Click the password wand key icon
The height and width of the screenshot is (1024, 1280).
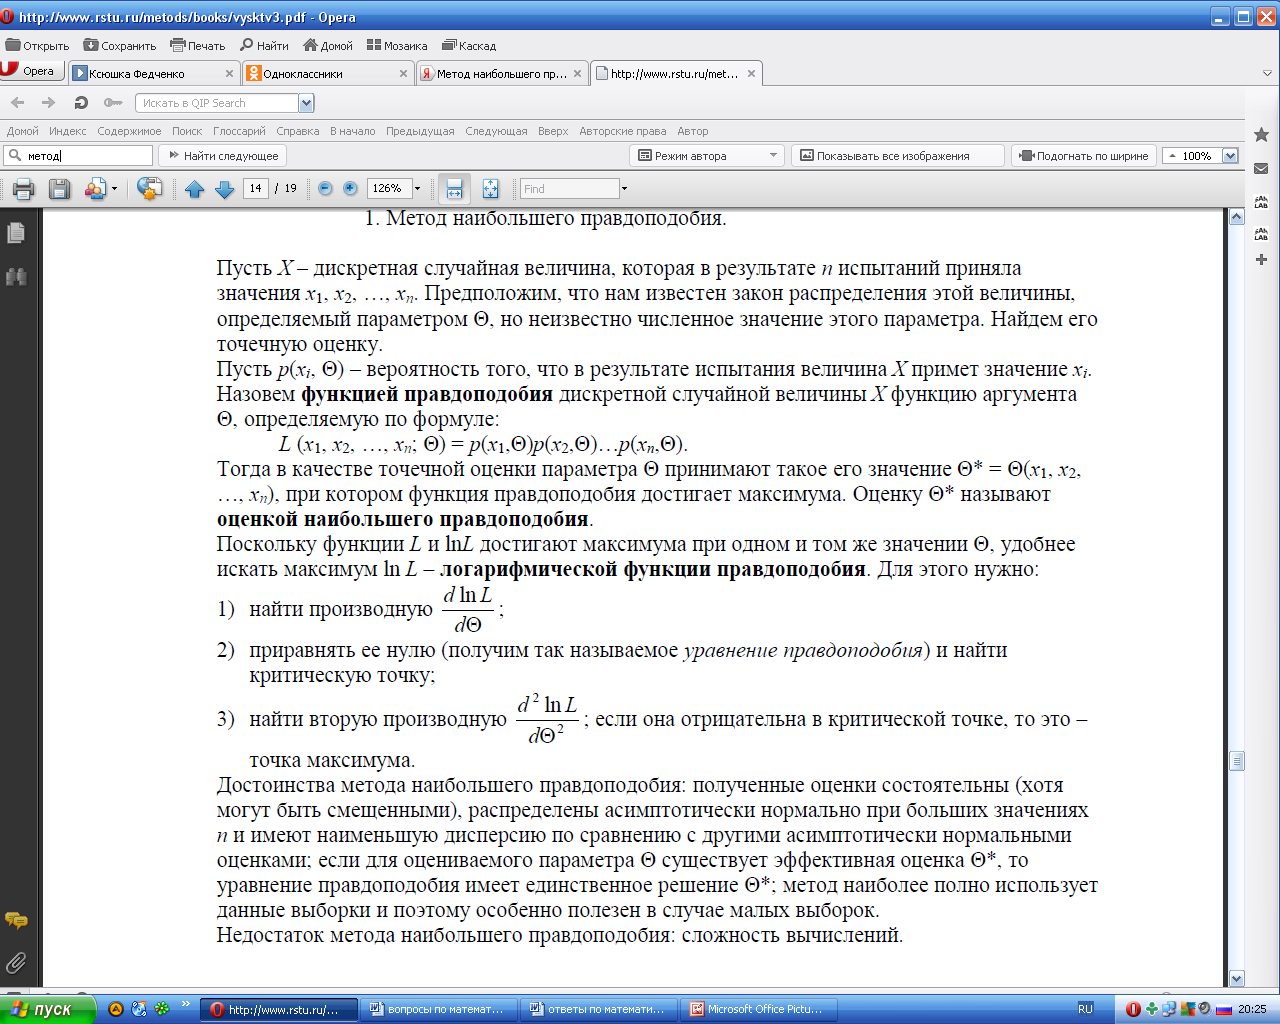(x=113, y=102)
